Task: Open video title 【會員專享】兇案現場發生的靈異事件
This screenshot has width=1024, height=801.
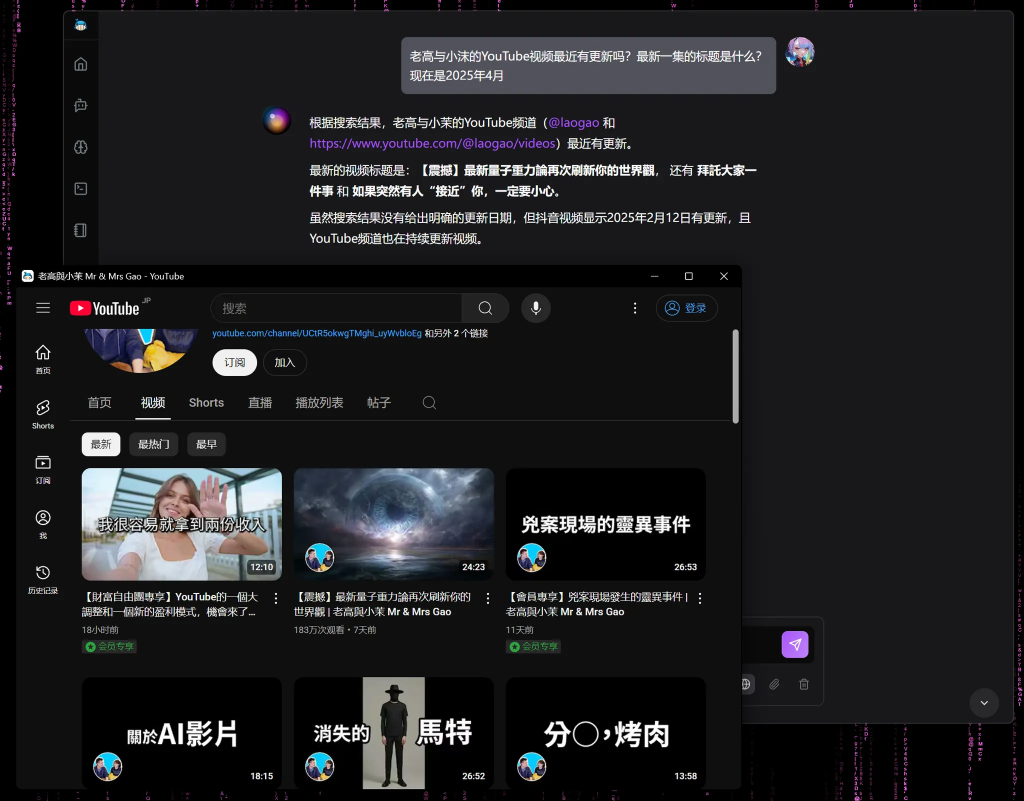Action: click(597, 605)
